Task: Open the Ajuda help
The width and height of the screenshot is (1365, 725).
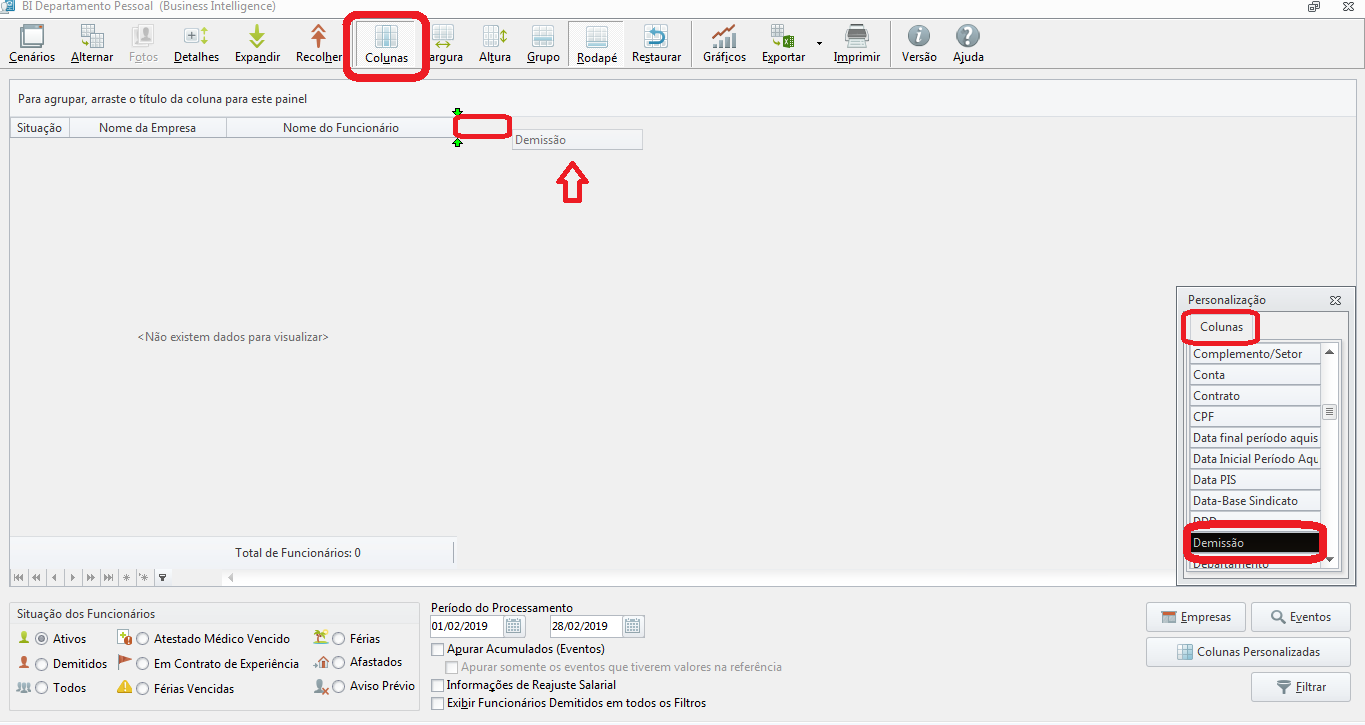Action: pos(968,44)
